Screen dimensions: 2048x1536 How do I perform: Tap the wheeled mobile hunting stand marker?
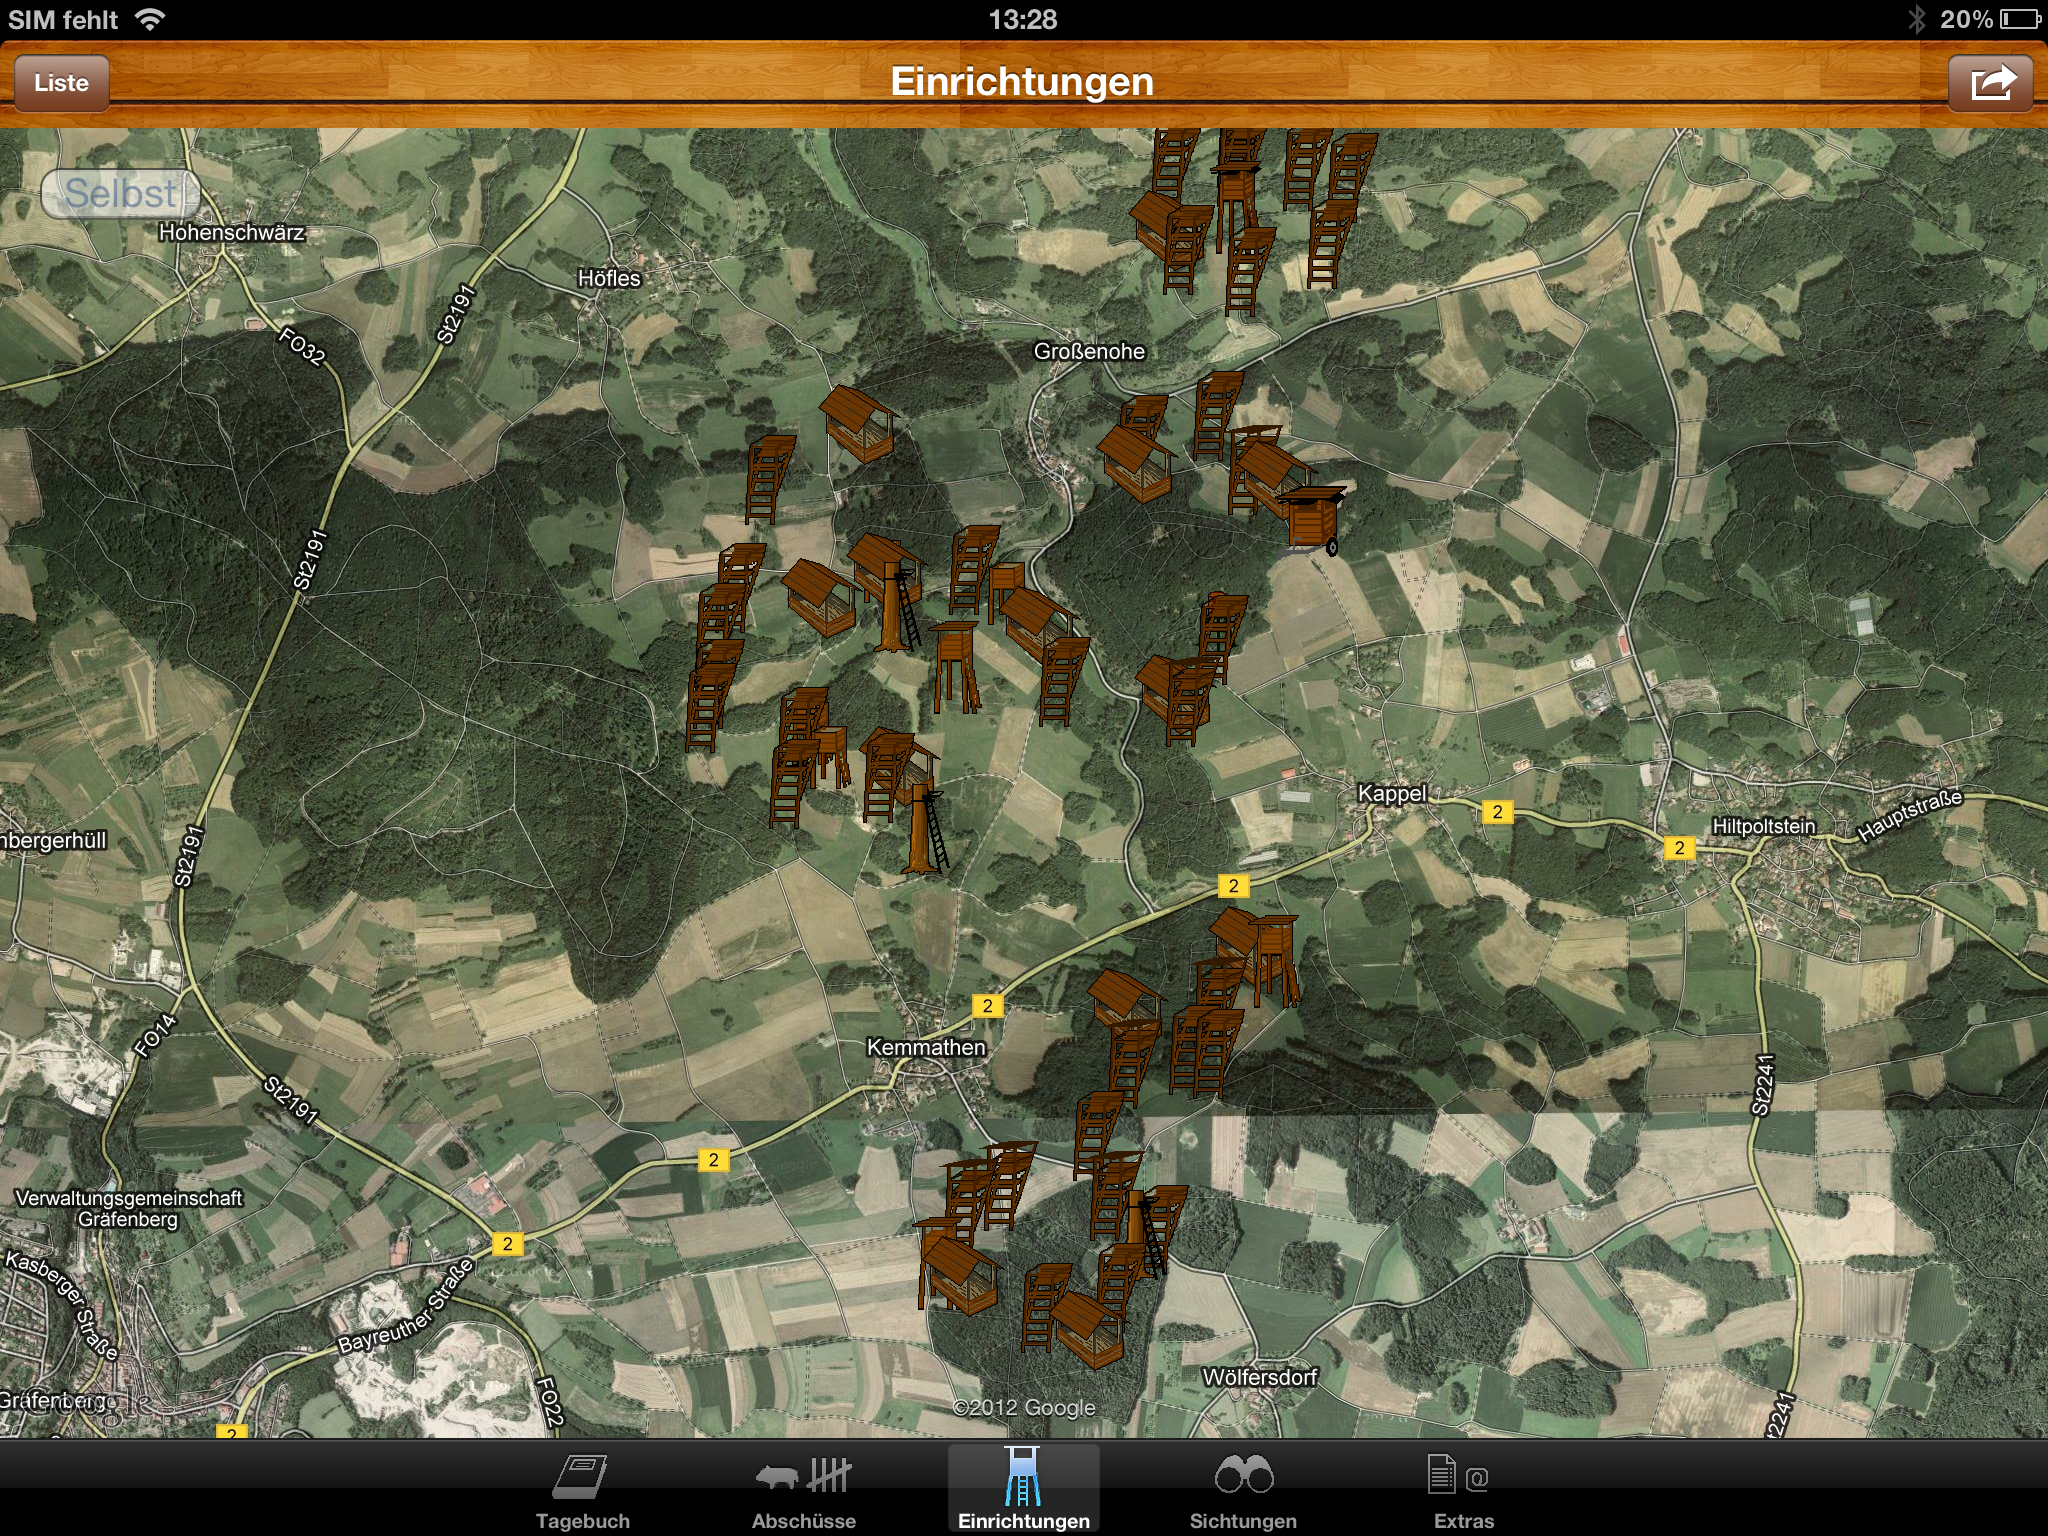1312,520
